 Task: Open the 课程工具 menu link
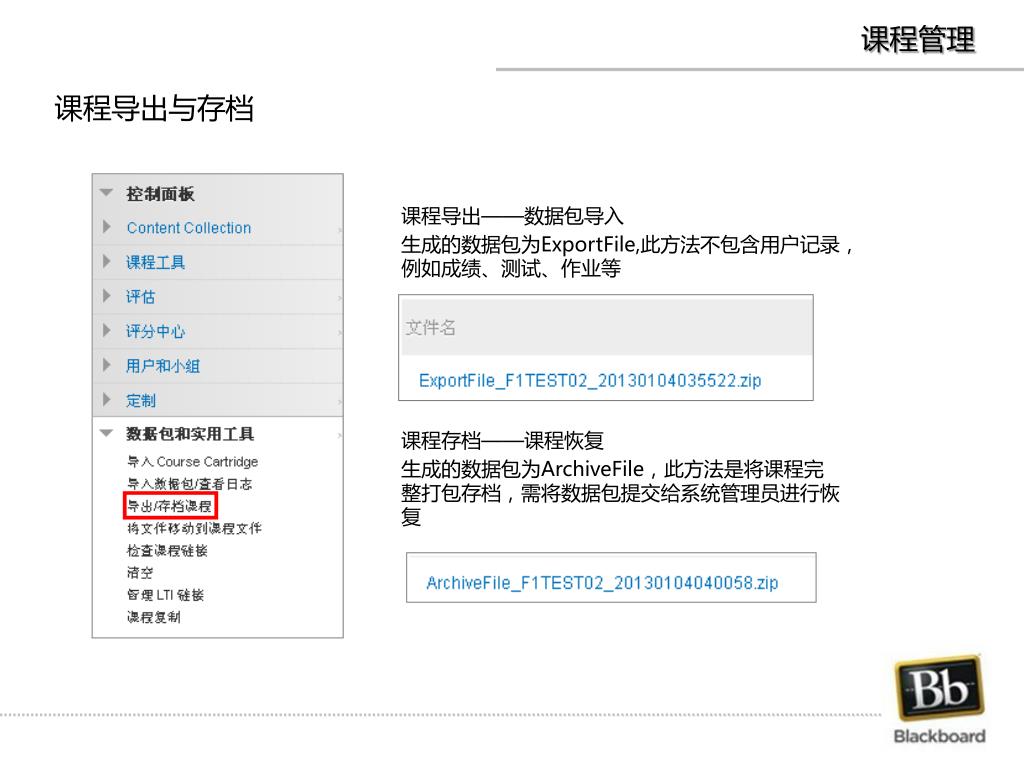(155, 263)
